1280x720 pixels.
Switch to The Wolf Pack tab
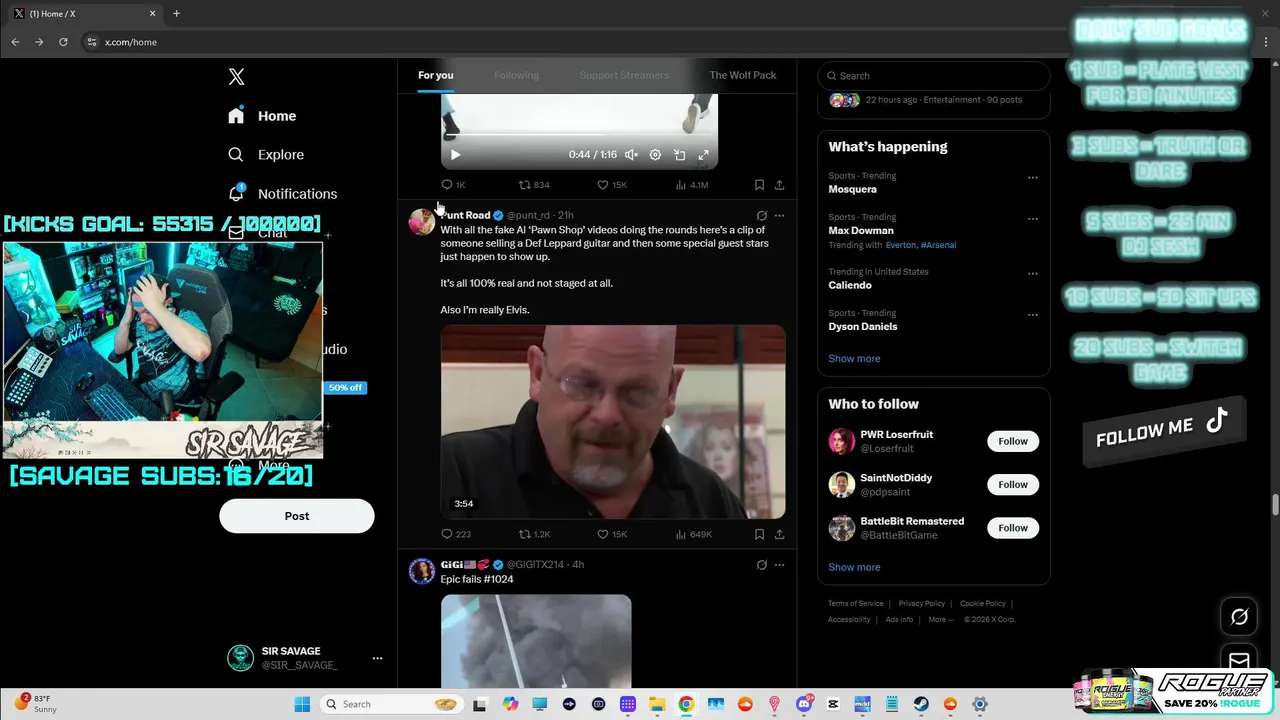click(743, 75)
